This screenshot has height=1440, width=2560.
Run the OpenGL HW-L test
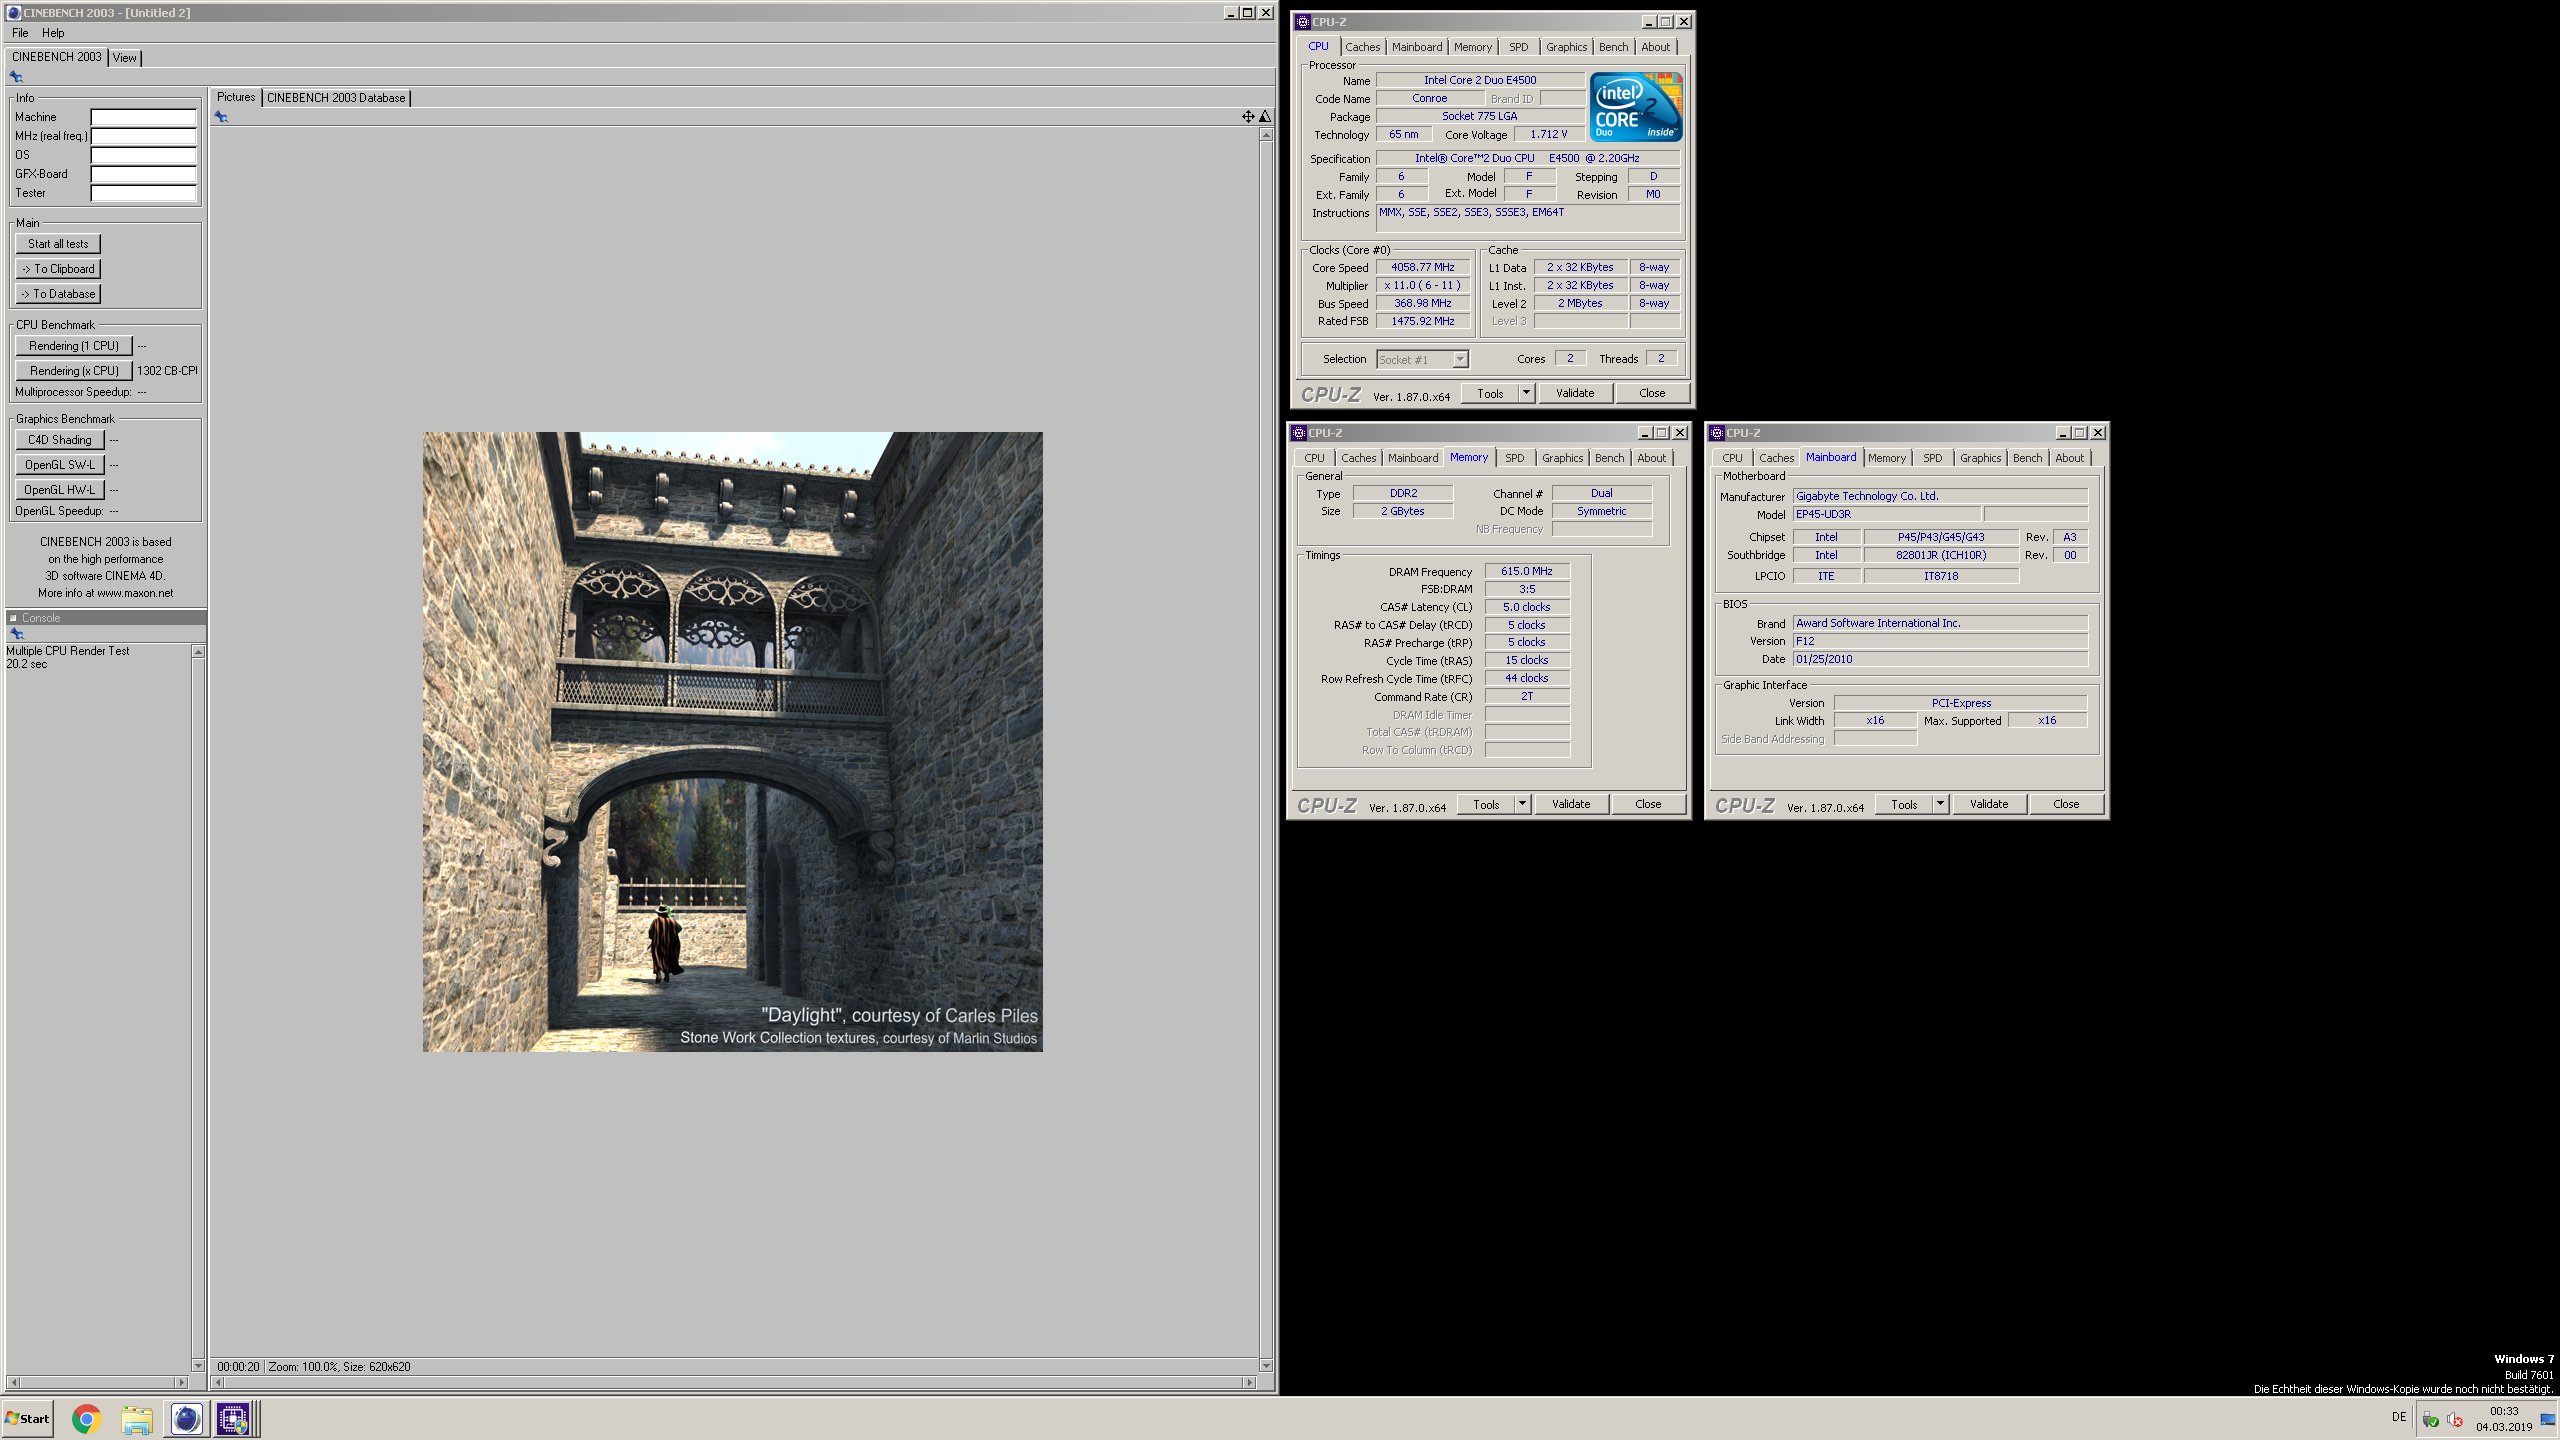pos(60,490)
